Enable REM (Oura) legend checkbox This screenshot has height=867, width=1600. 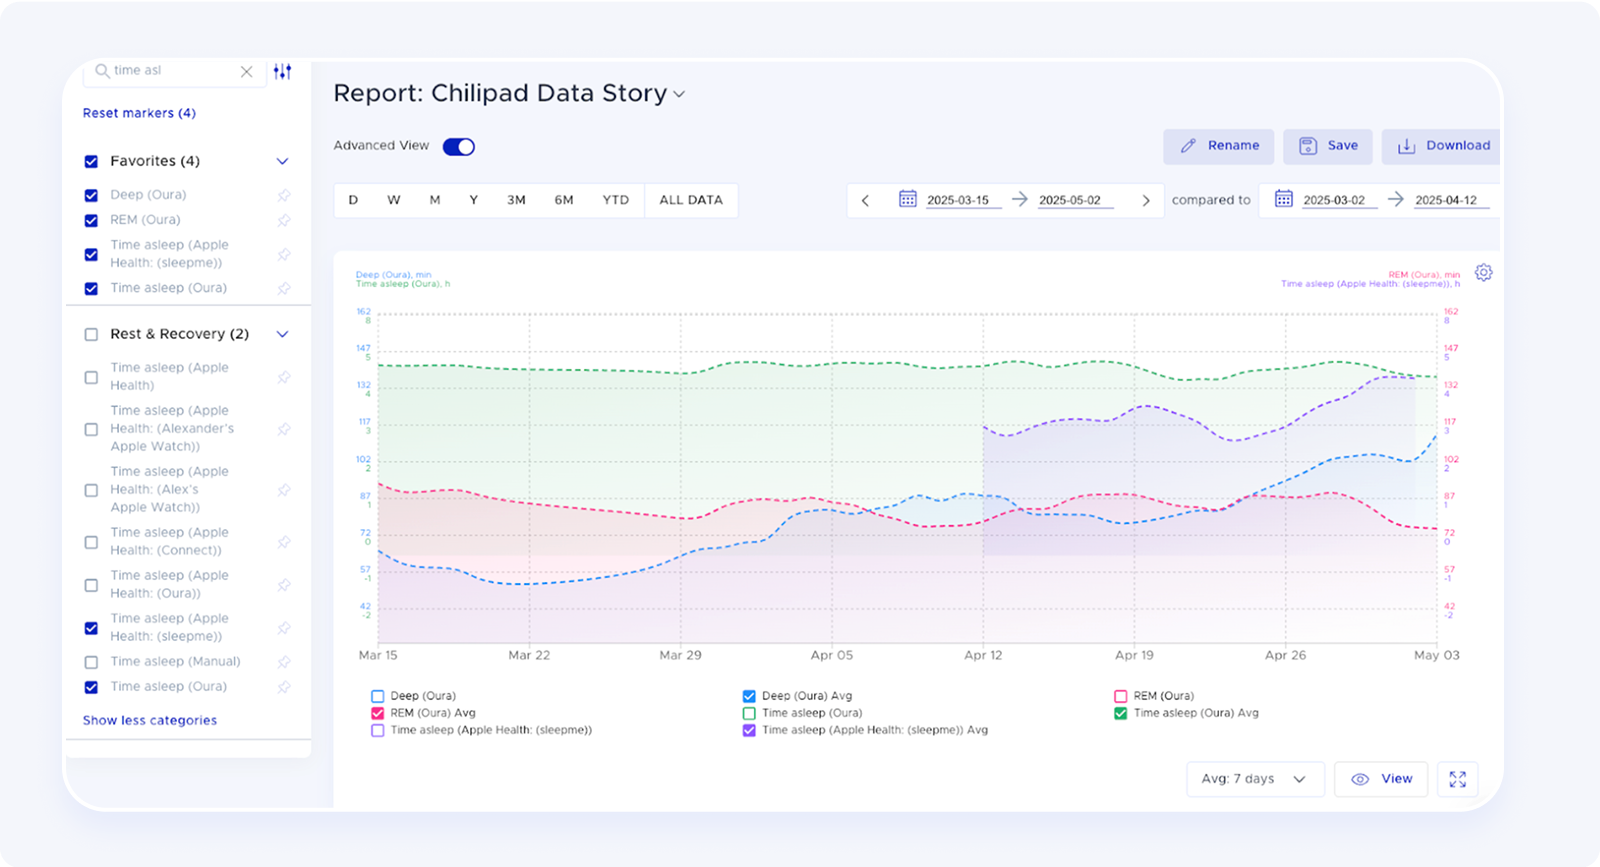point(1120,696)
